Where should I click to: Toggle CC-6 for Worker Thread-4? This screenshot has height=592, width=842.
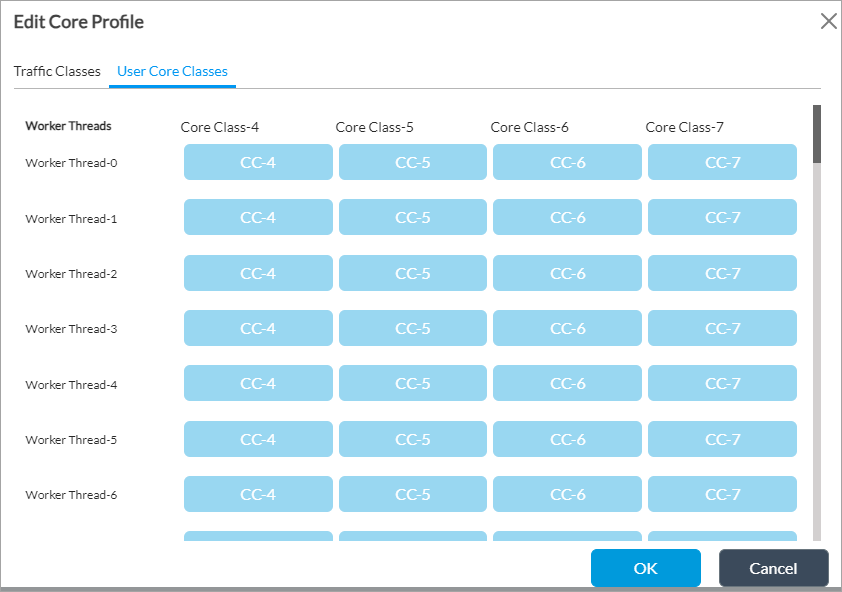tap(567, 383)
